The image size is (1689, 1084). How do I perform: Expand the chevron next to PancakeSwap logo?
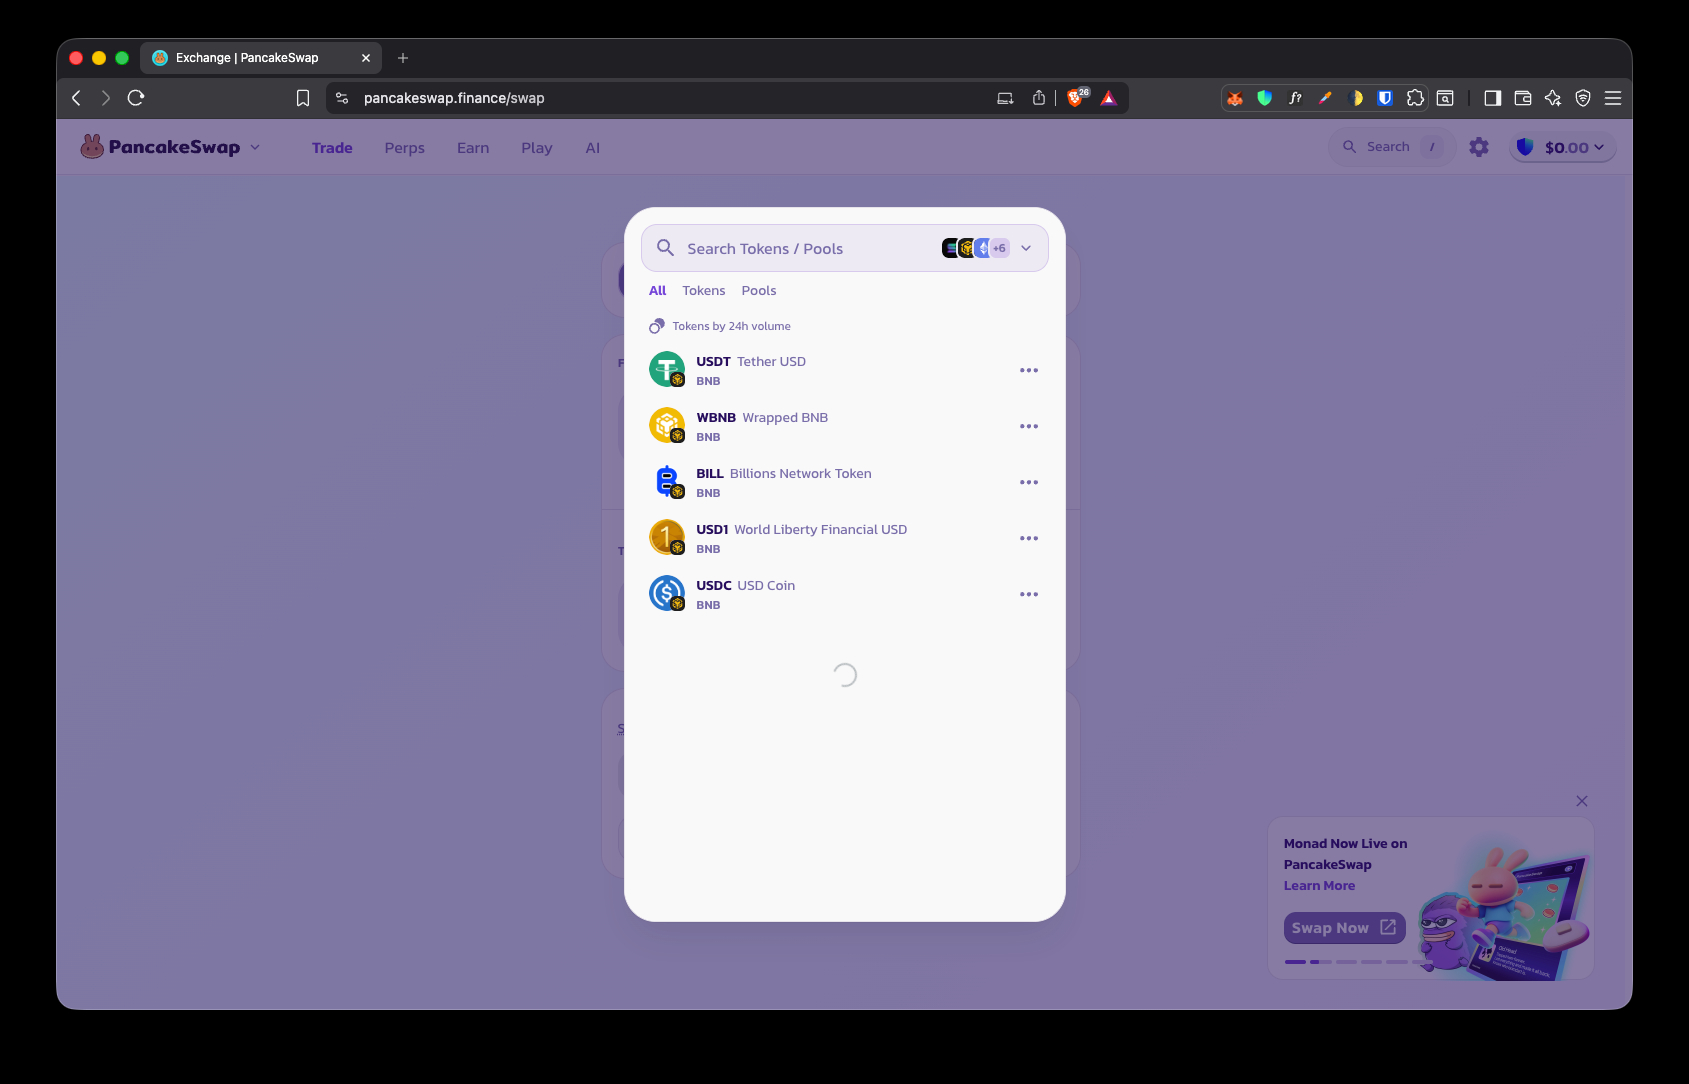click(x=255, y=147)
